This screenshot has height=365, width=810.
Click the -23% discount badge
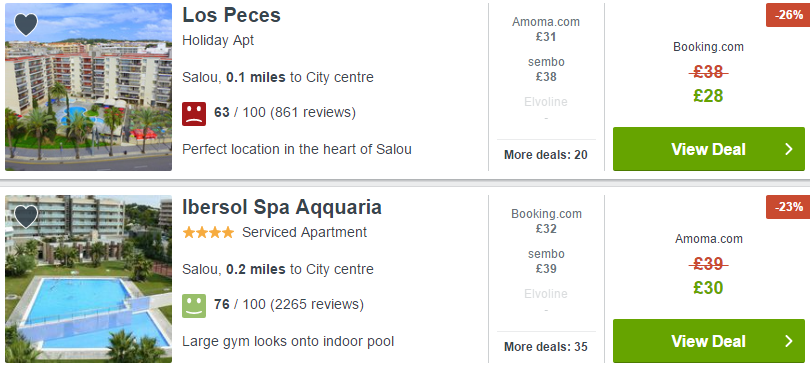[788, 207]
